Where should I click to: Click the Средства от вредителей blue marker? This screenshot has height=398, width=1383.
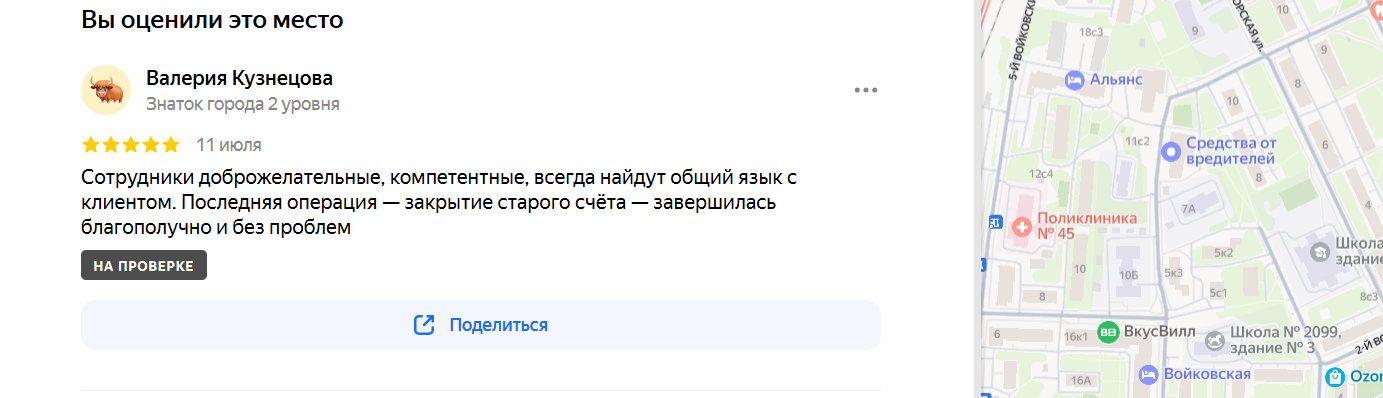click(x=1170, y=151)
